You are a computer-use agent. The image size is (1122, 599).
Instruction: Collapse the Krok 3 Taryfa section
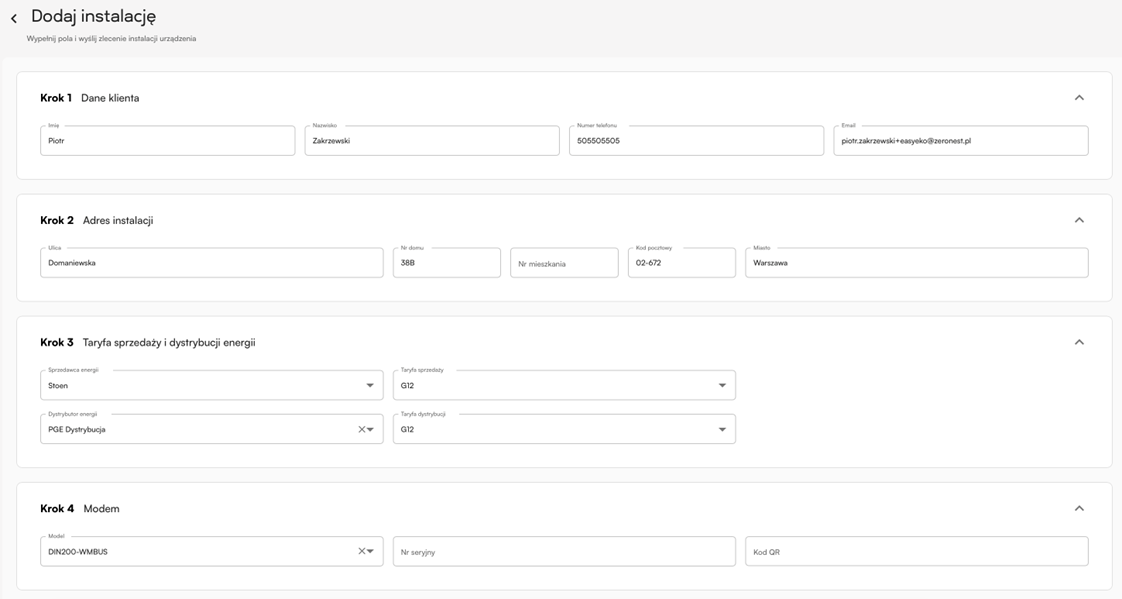[1079, 342]
